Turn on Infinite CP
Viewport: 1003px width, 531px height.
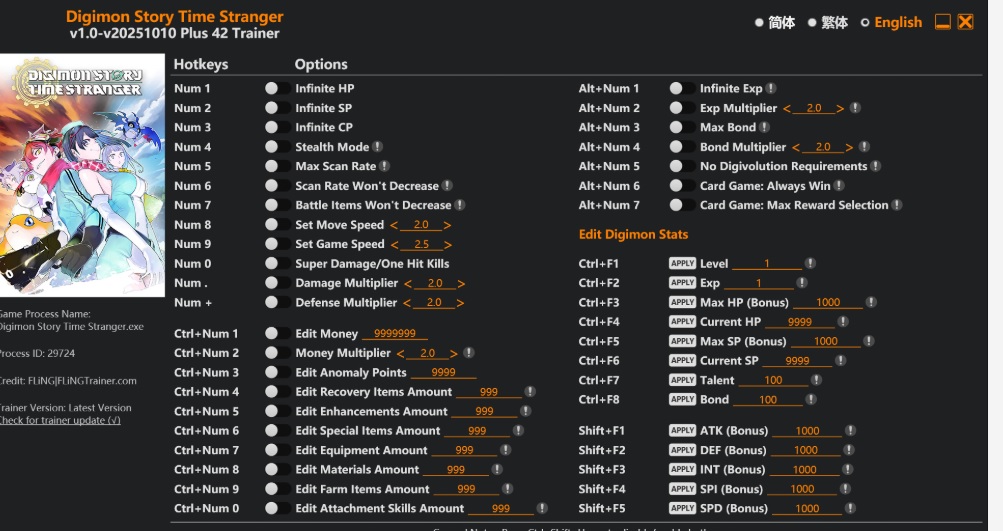pos(277,127)
